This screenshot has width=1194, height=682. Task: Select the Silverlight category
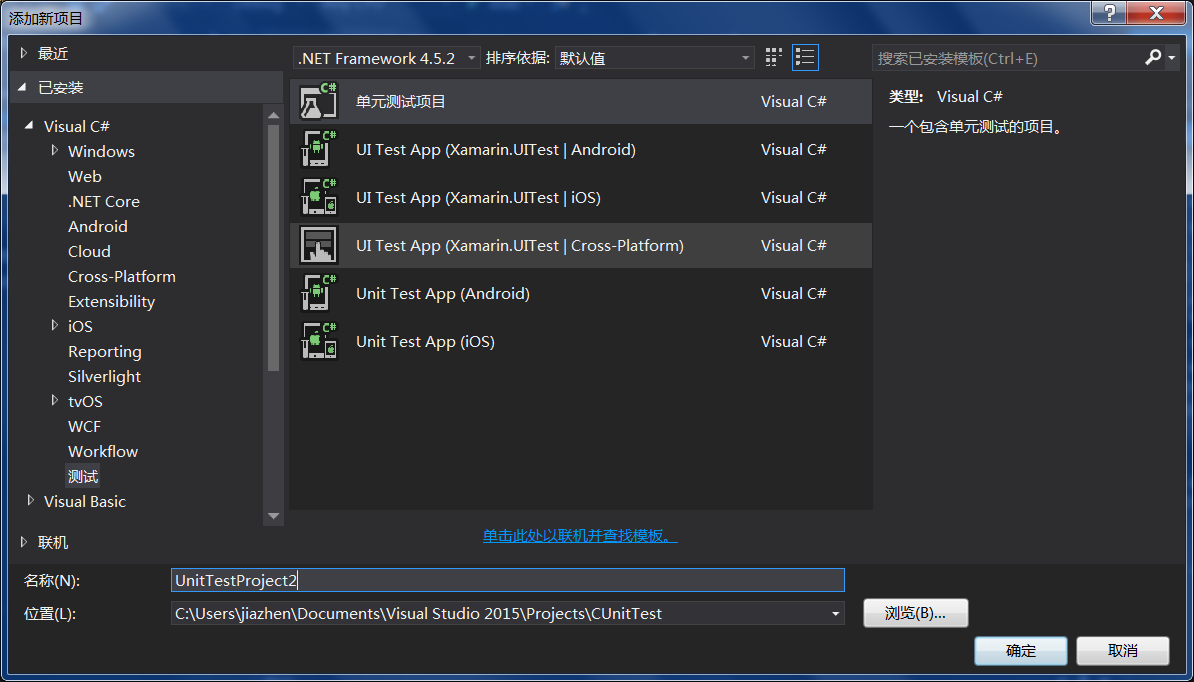(x=104, y=377)
